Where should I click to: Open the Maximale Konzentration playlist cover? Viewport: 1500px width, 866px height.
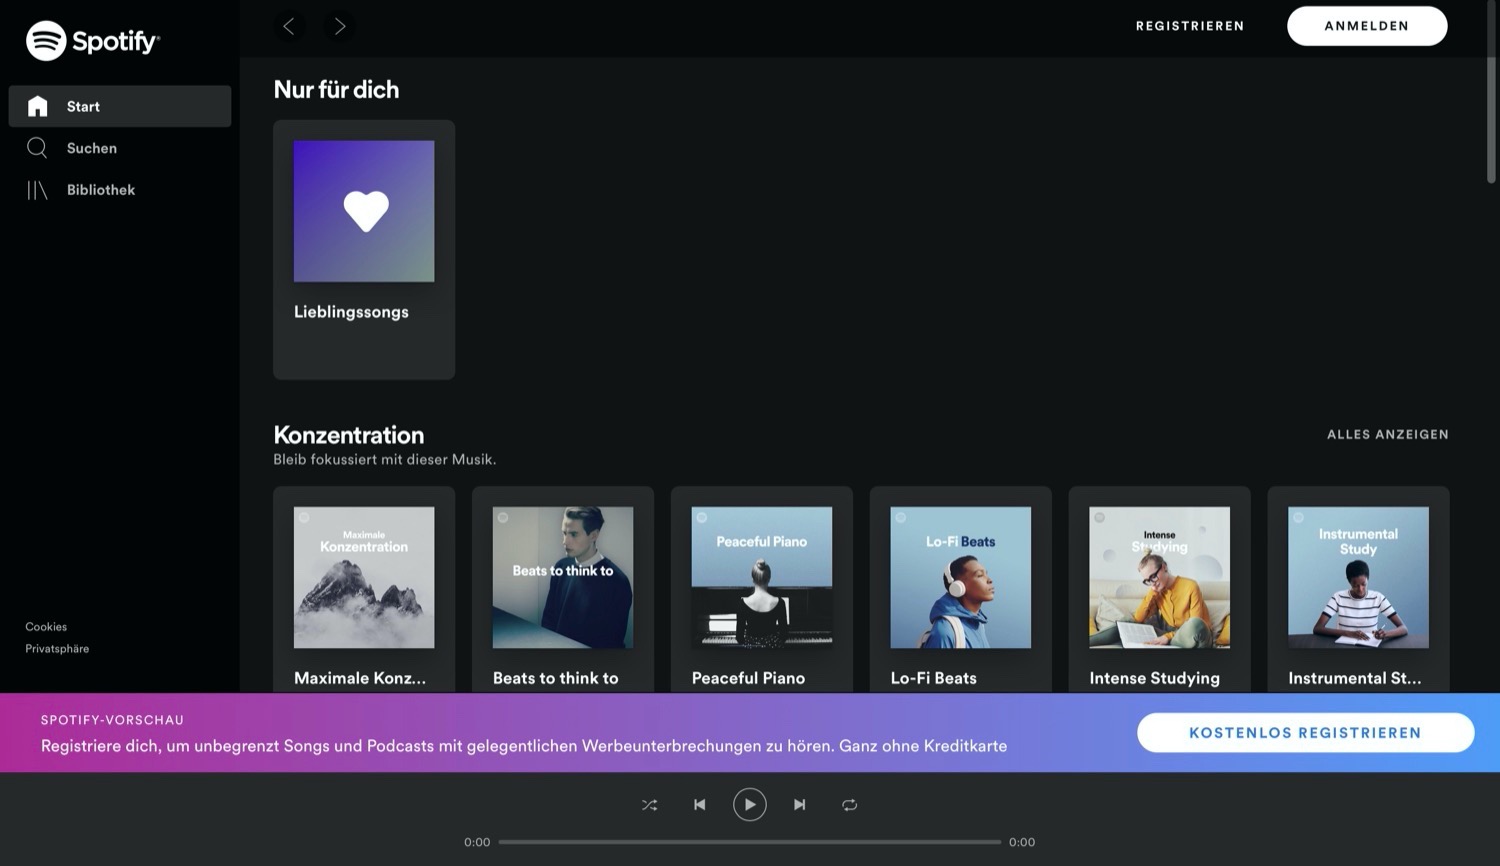(364, 577)
